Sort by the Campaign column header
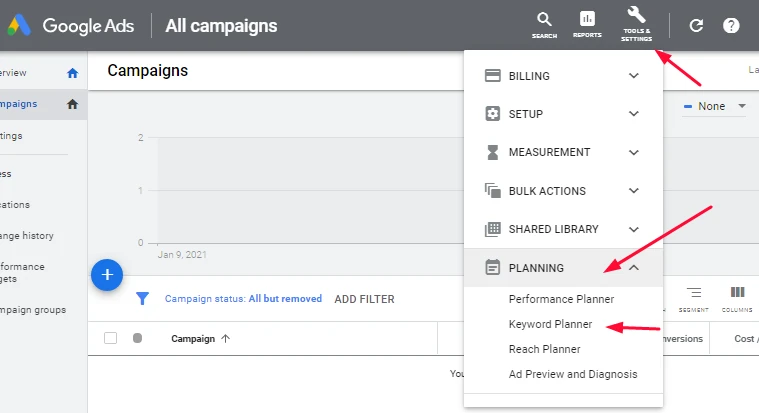 [193, 338]
